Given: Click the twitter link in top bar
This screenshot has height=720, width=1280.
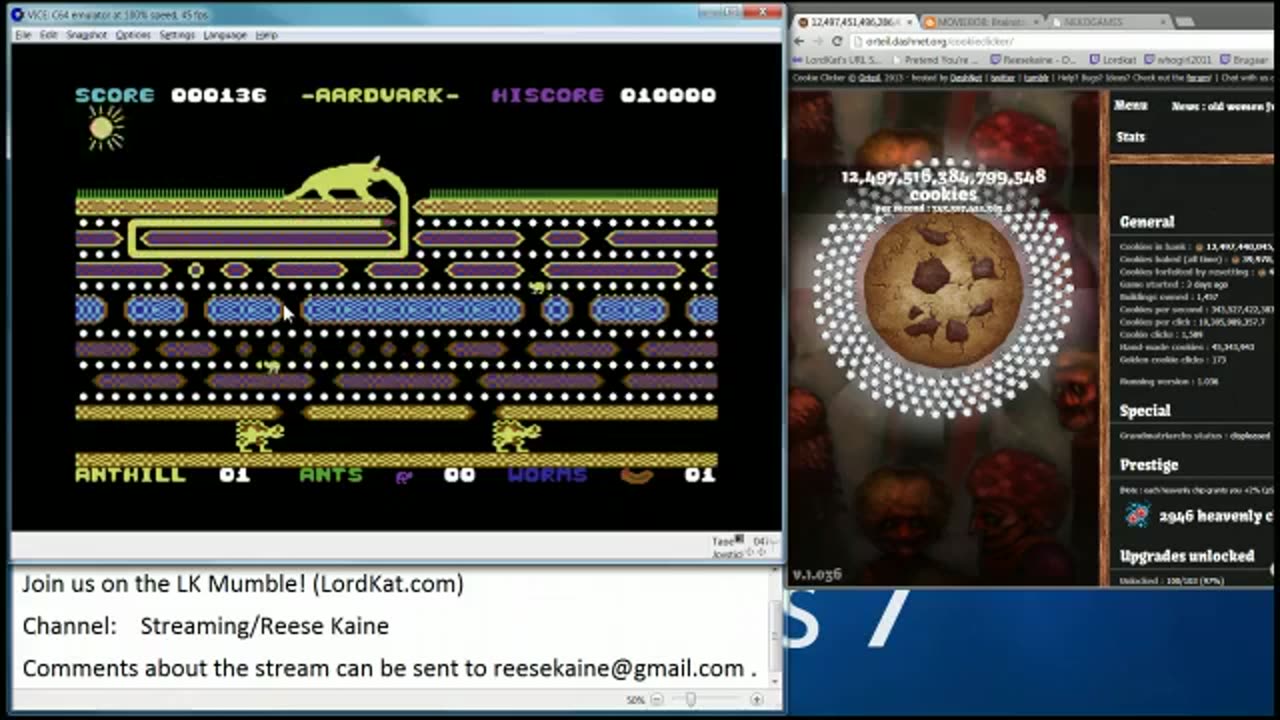Looking at the screenshot, I should click(x=1001, y=77).
